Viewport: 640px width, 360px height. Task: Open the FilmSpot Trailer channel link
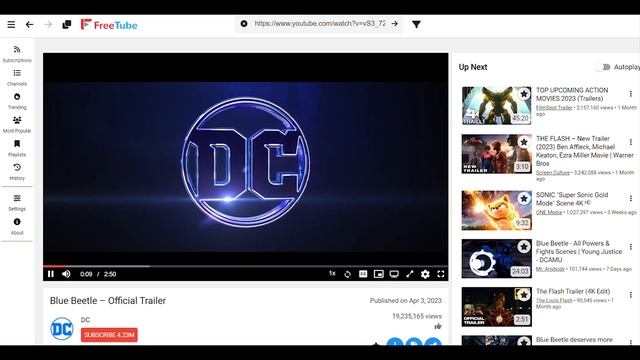(x=554, y=108)
